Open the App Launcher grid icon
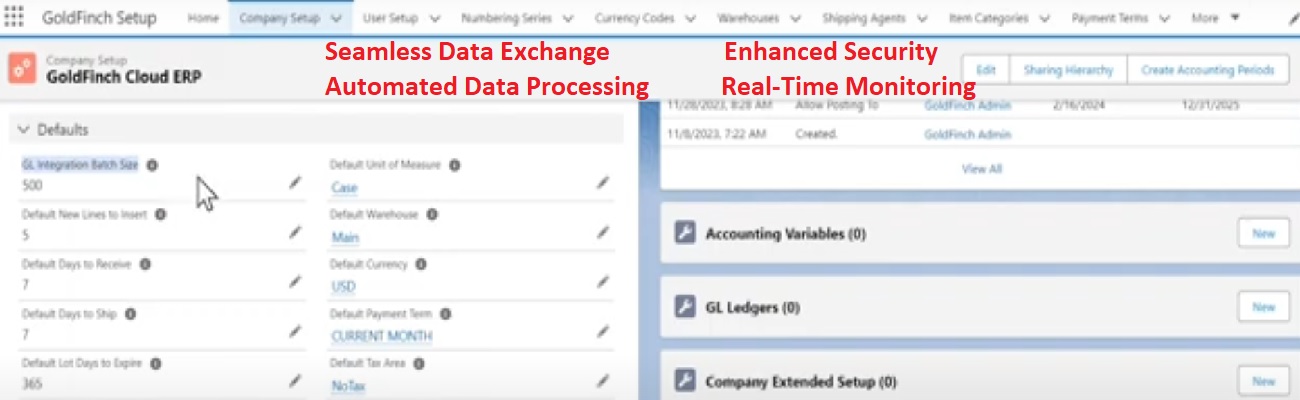 [x=14, y=18]
